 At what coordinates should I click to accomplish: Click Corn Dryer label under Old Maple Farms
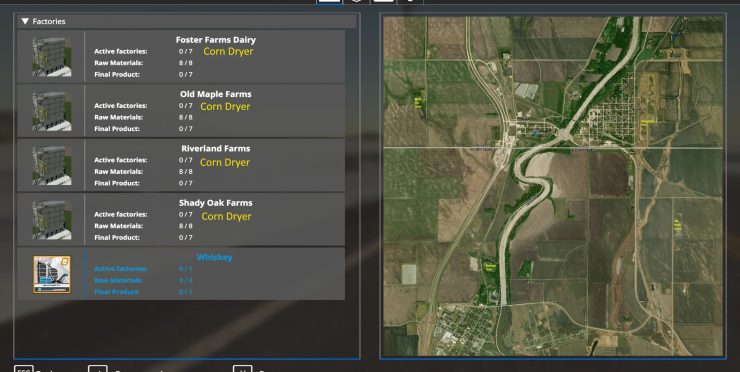pyautogui.click(x=225, y=107)
